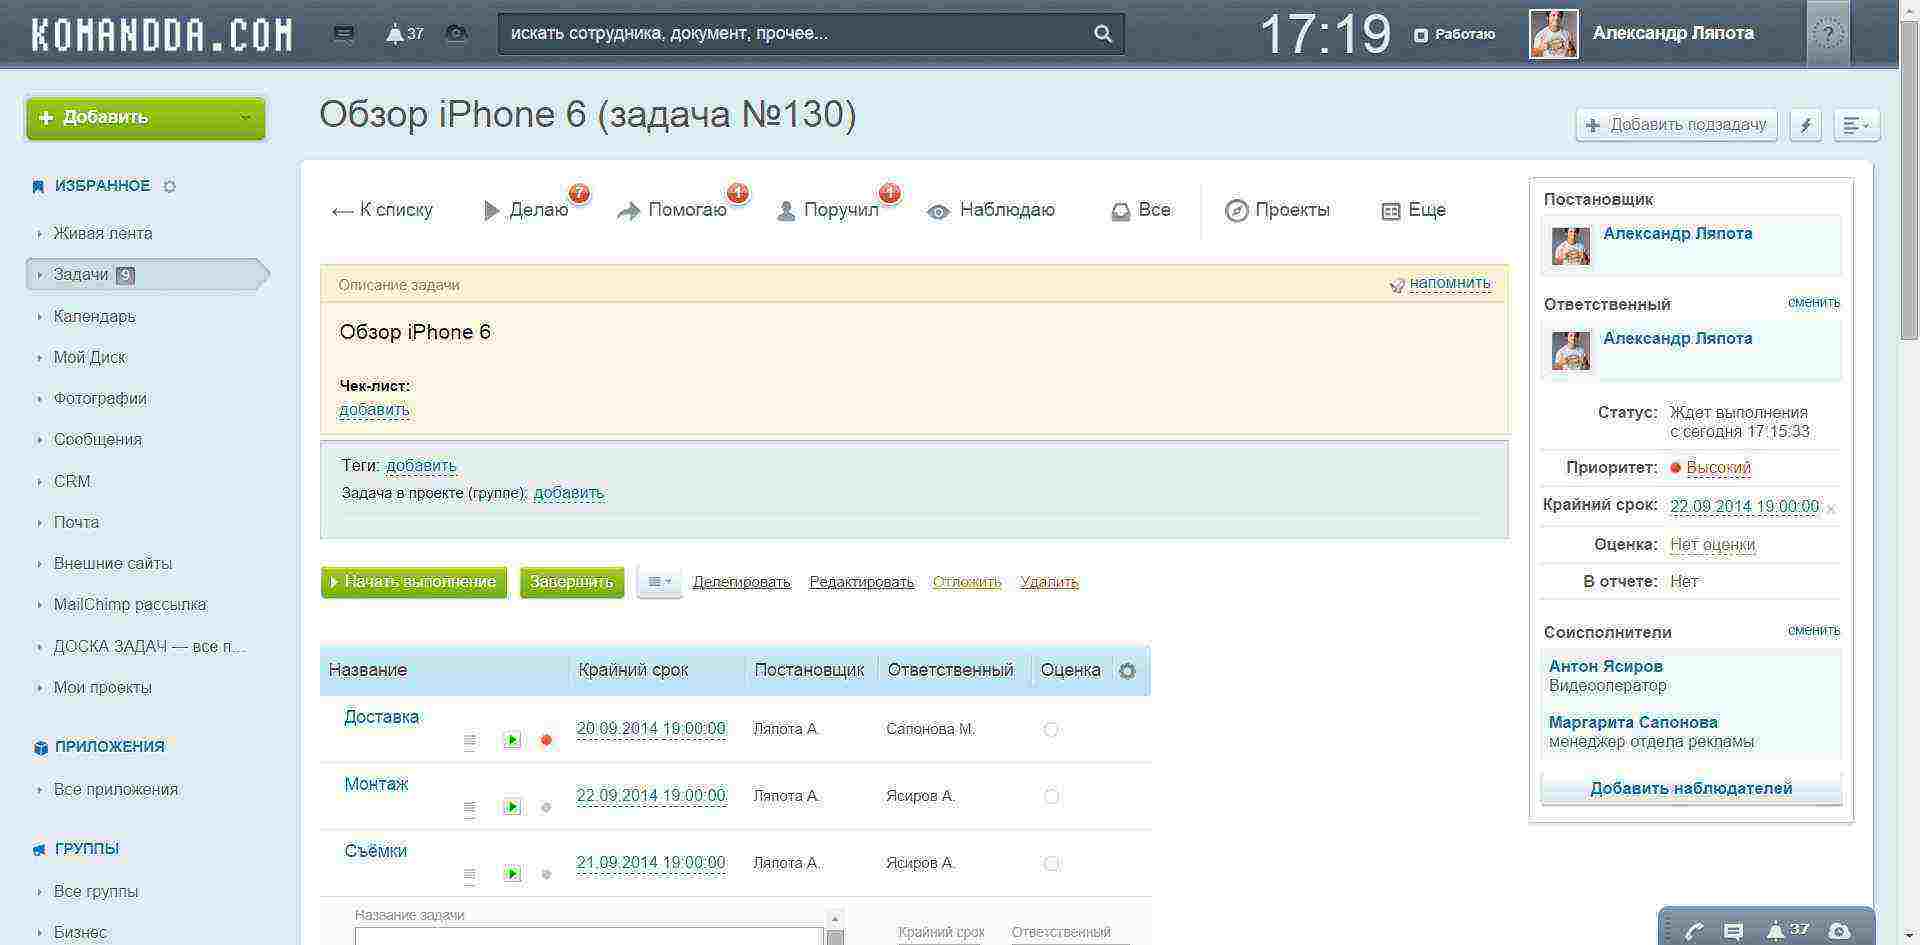The image size is (1920, 945).
Task: Change the Высокий priority value
Action: point(1718,468)
